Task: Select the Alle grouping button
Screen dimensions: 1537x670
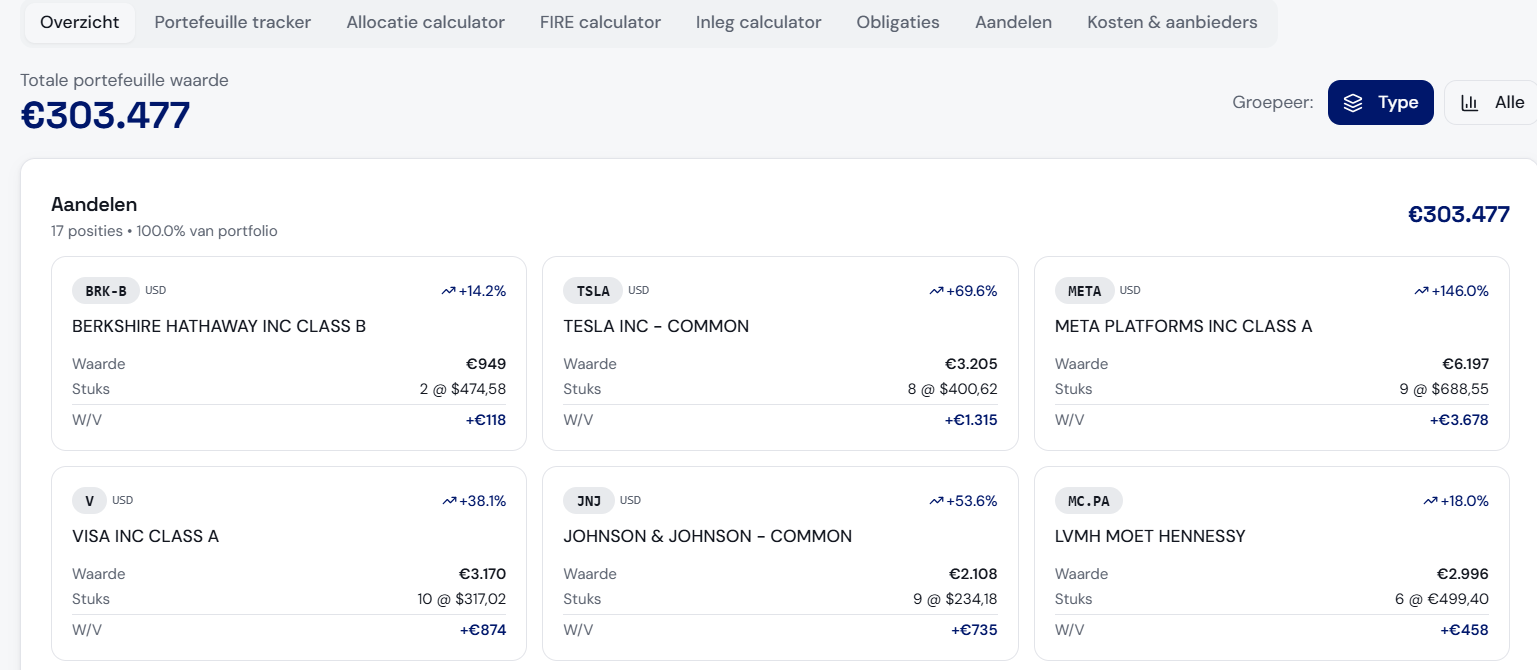Action: coord(1491,103)
